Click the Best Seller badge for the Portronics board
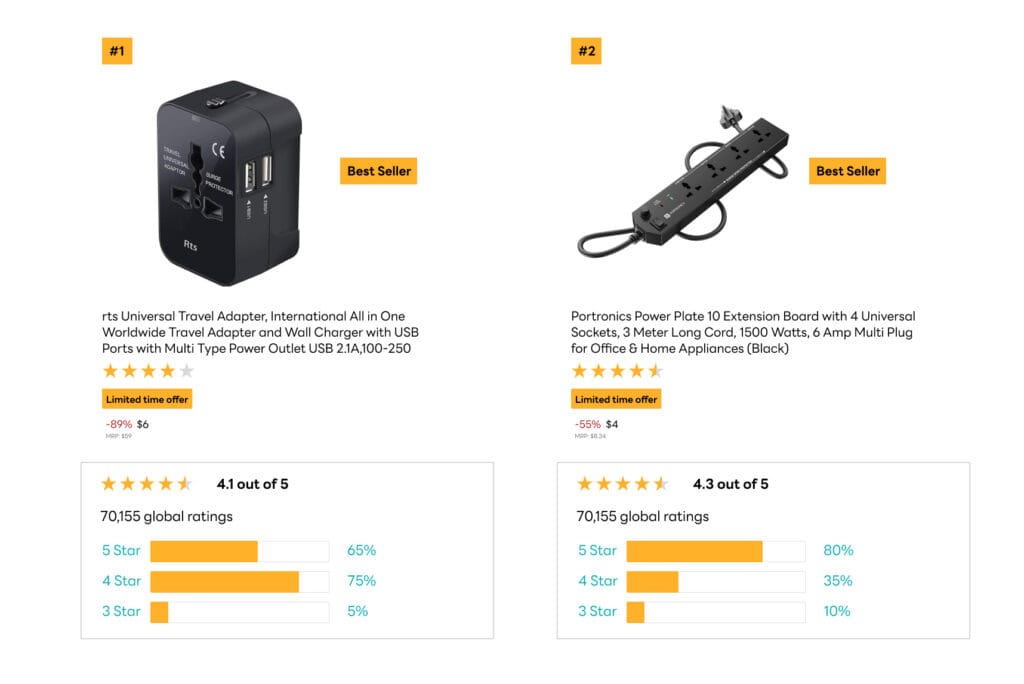 [x=847, y=171]
